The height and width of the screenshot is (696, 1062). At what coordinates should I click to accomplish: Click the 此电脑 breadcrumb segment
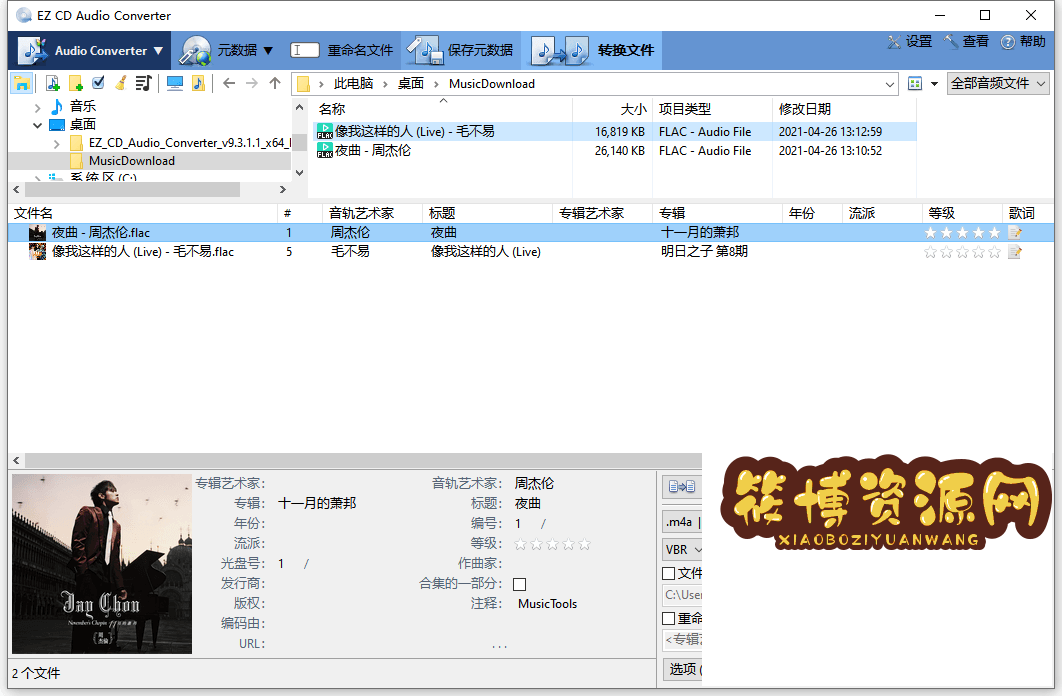click(354, 83)
